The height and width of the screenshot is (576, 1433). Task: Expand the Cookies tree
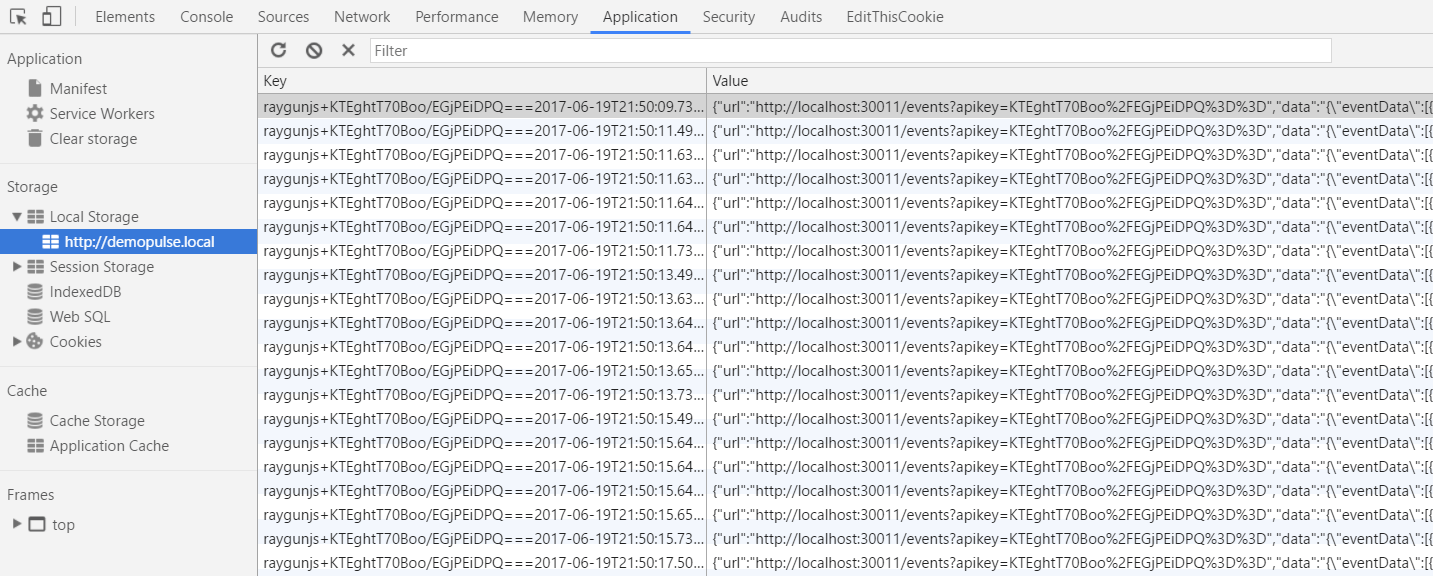(19, 341)
